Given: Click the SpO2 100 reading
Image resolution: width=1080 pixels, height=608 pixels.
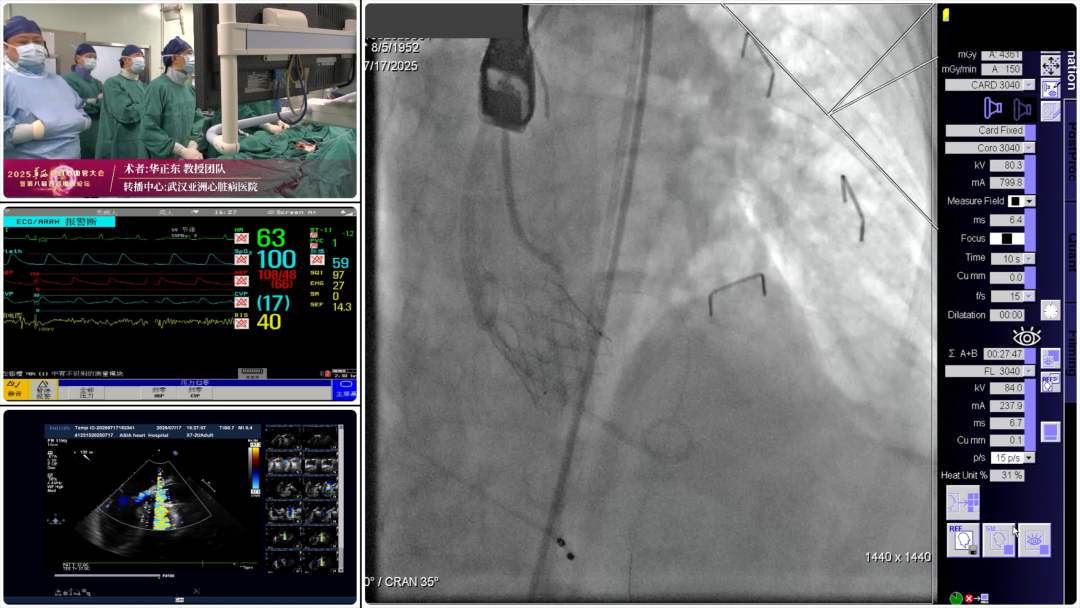Looking at the screenshot, I should 276,260.
